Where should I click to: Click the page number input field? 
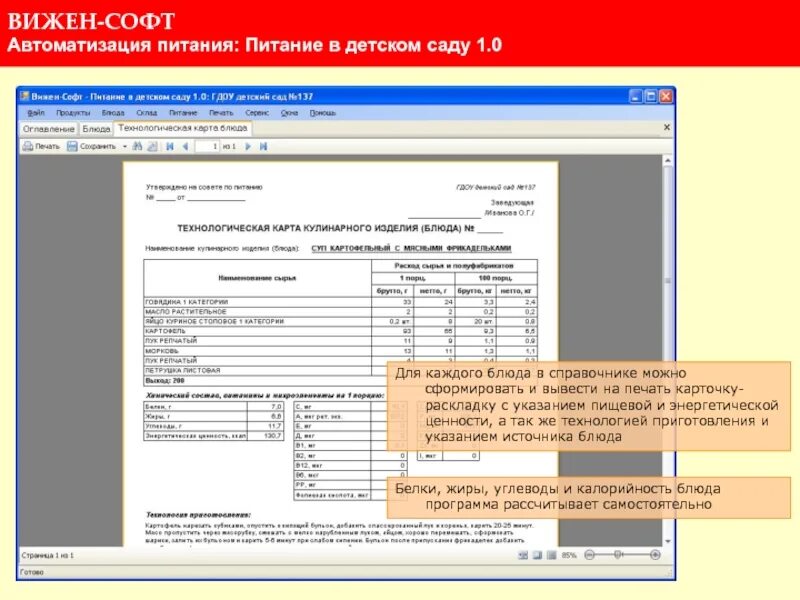[207, 146]
